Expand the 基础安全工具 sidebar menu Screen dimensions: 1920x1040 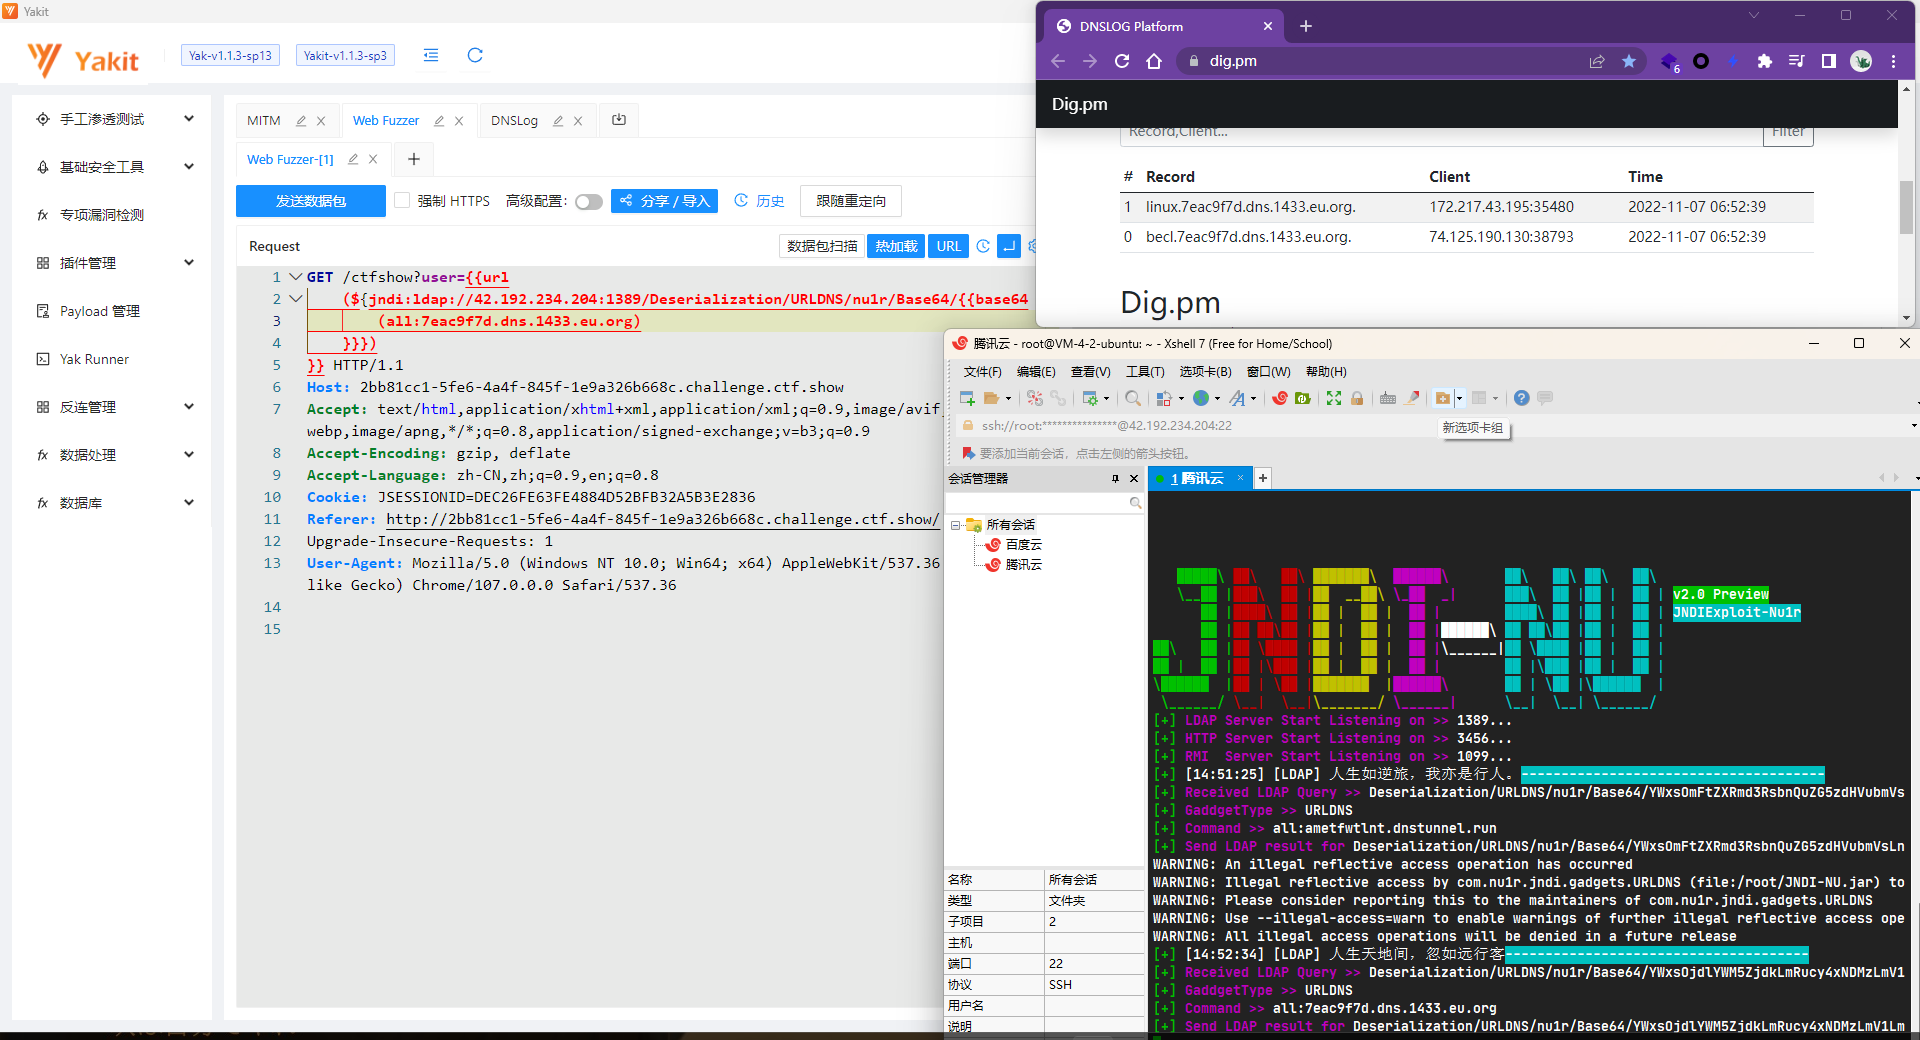click(189, 167)
